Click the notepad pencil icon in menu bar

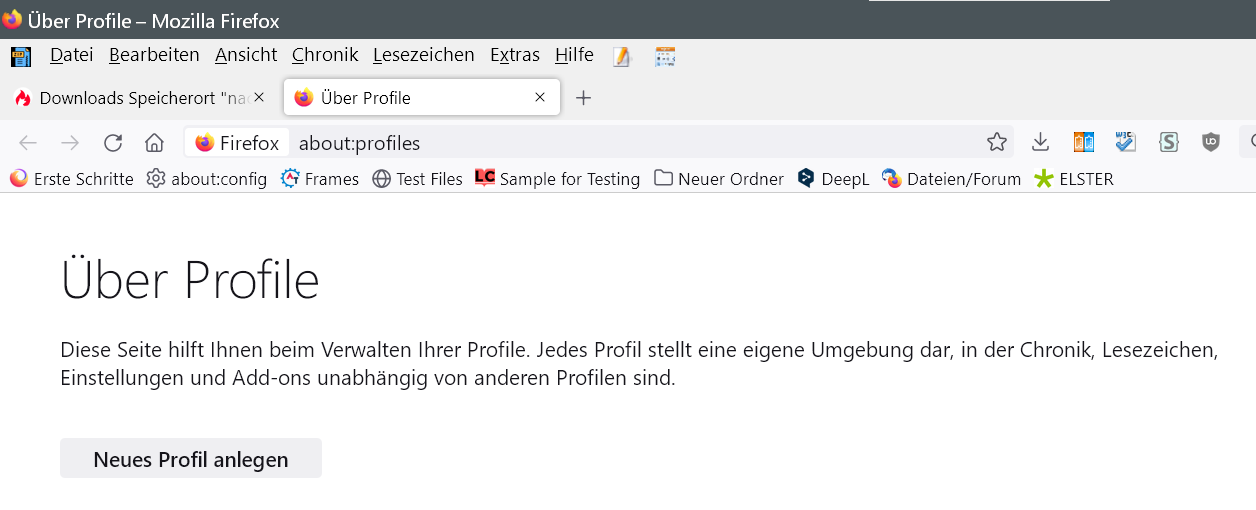click(x=623, y=57)
